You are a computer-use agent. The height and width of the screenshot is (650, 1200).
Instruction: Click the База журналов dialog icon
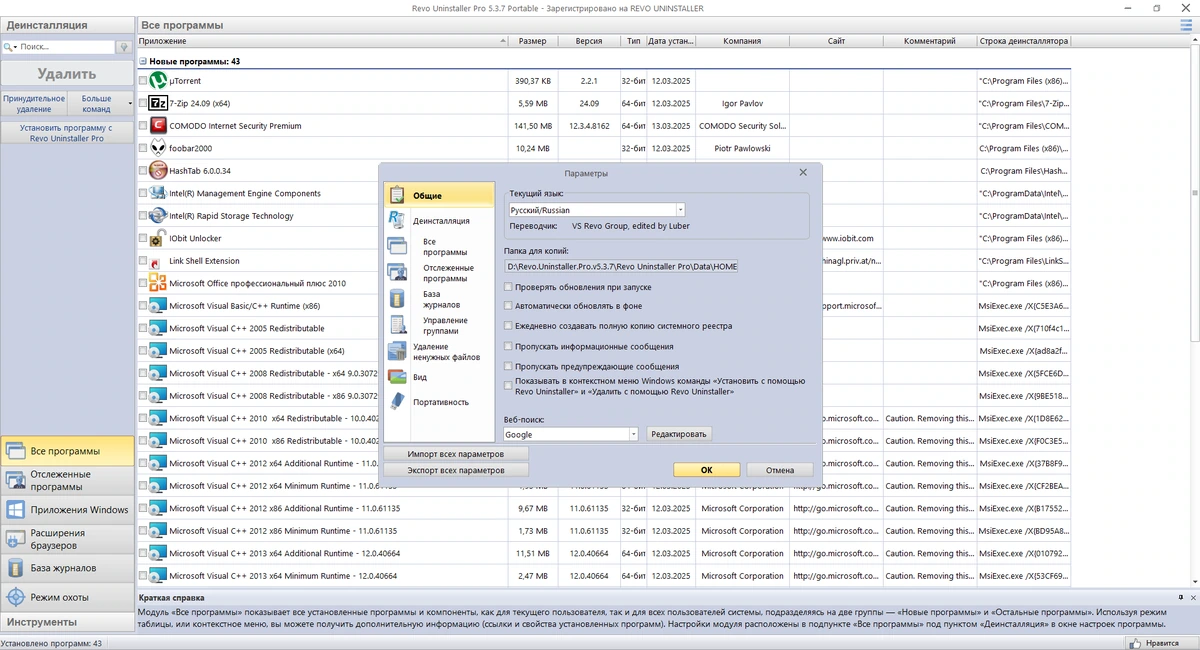397,298
